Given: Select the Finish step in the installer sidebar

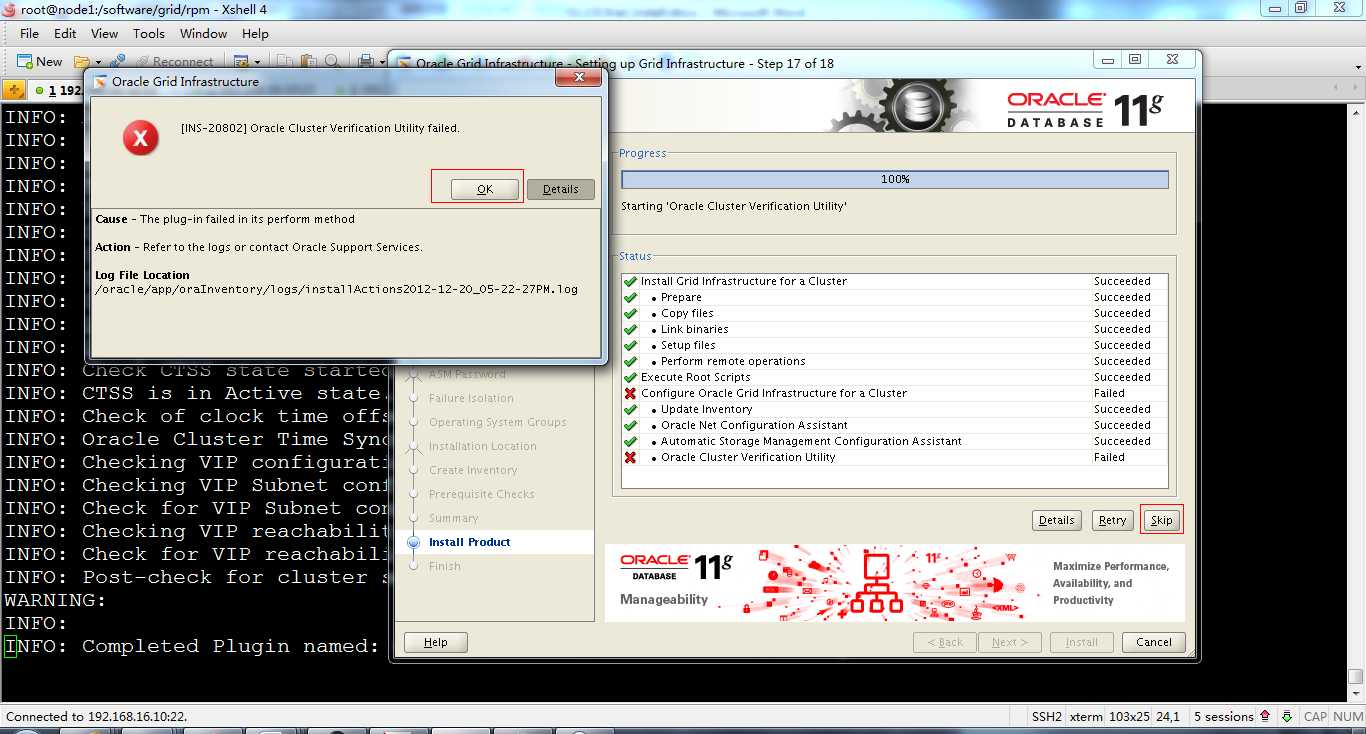Looking at the screenshot, I should point(445,566).
